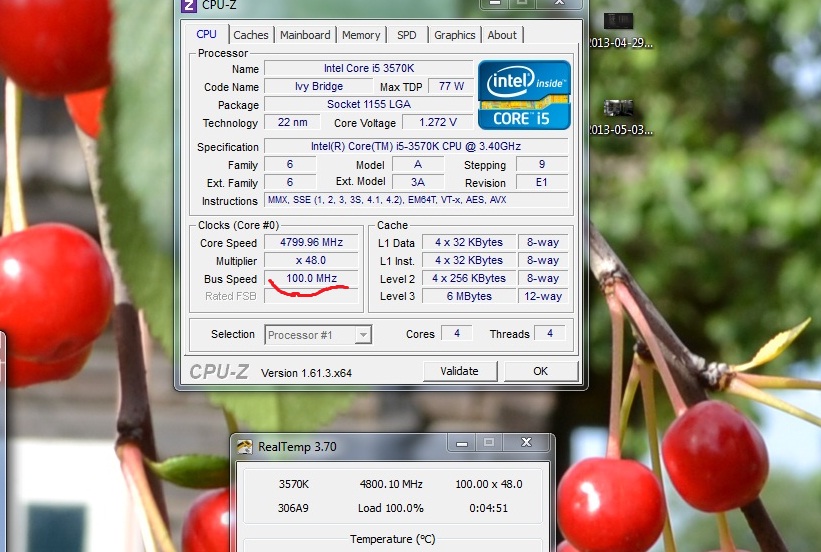
Task: Open the Mainboard tab
Action: pyautogui.click(x=305, y=35)
